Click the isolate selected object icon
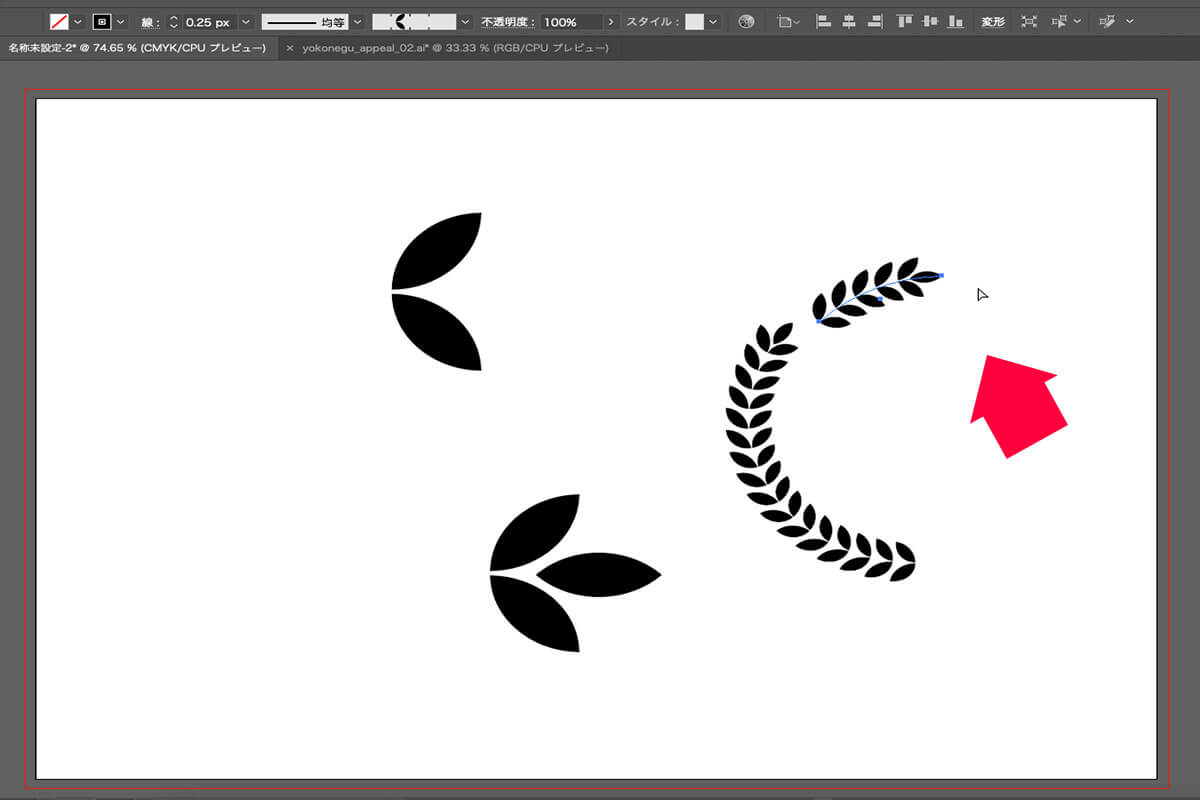The width and height of the screenshot is (1200, 800). pos(1029,21)
